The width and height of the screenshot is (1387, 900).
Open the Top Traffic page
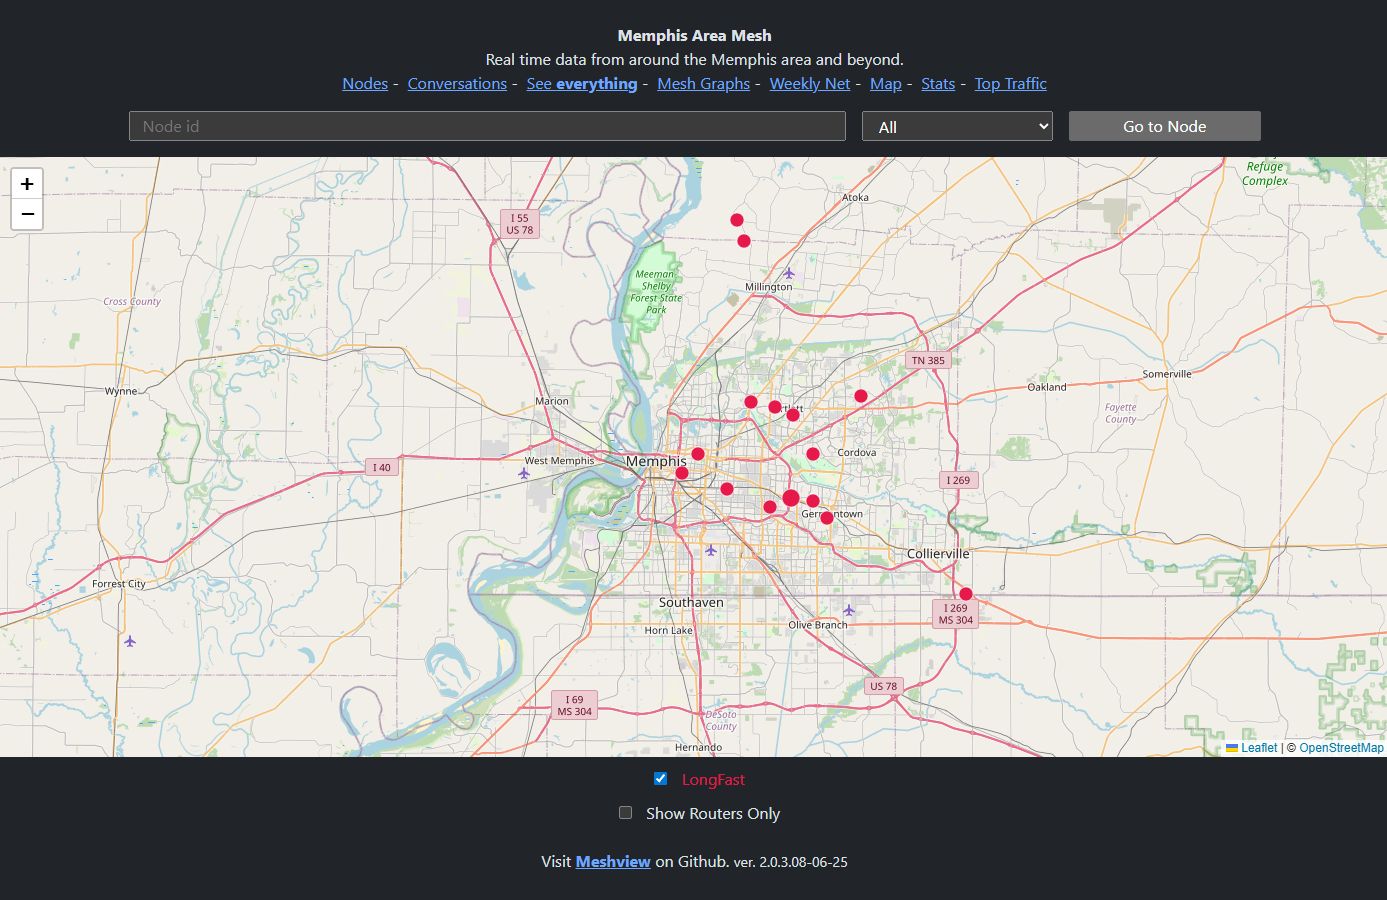pos(1010,84)
